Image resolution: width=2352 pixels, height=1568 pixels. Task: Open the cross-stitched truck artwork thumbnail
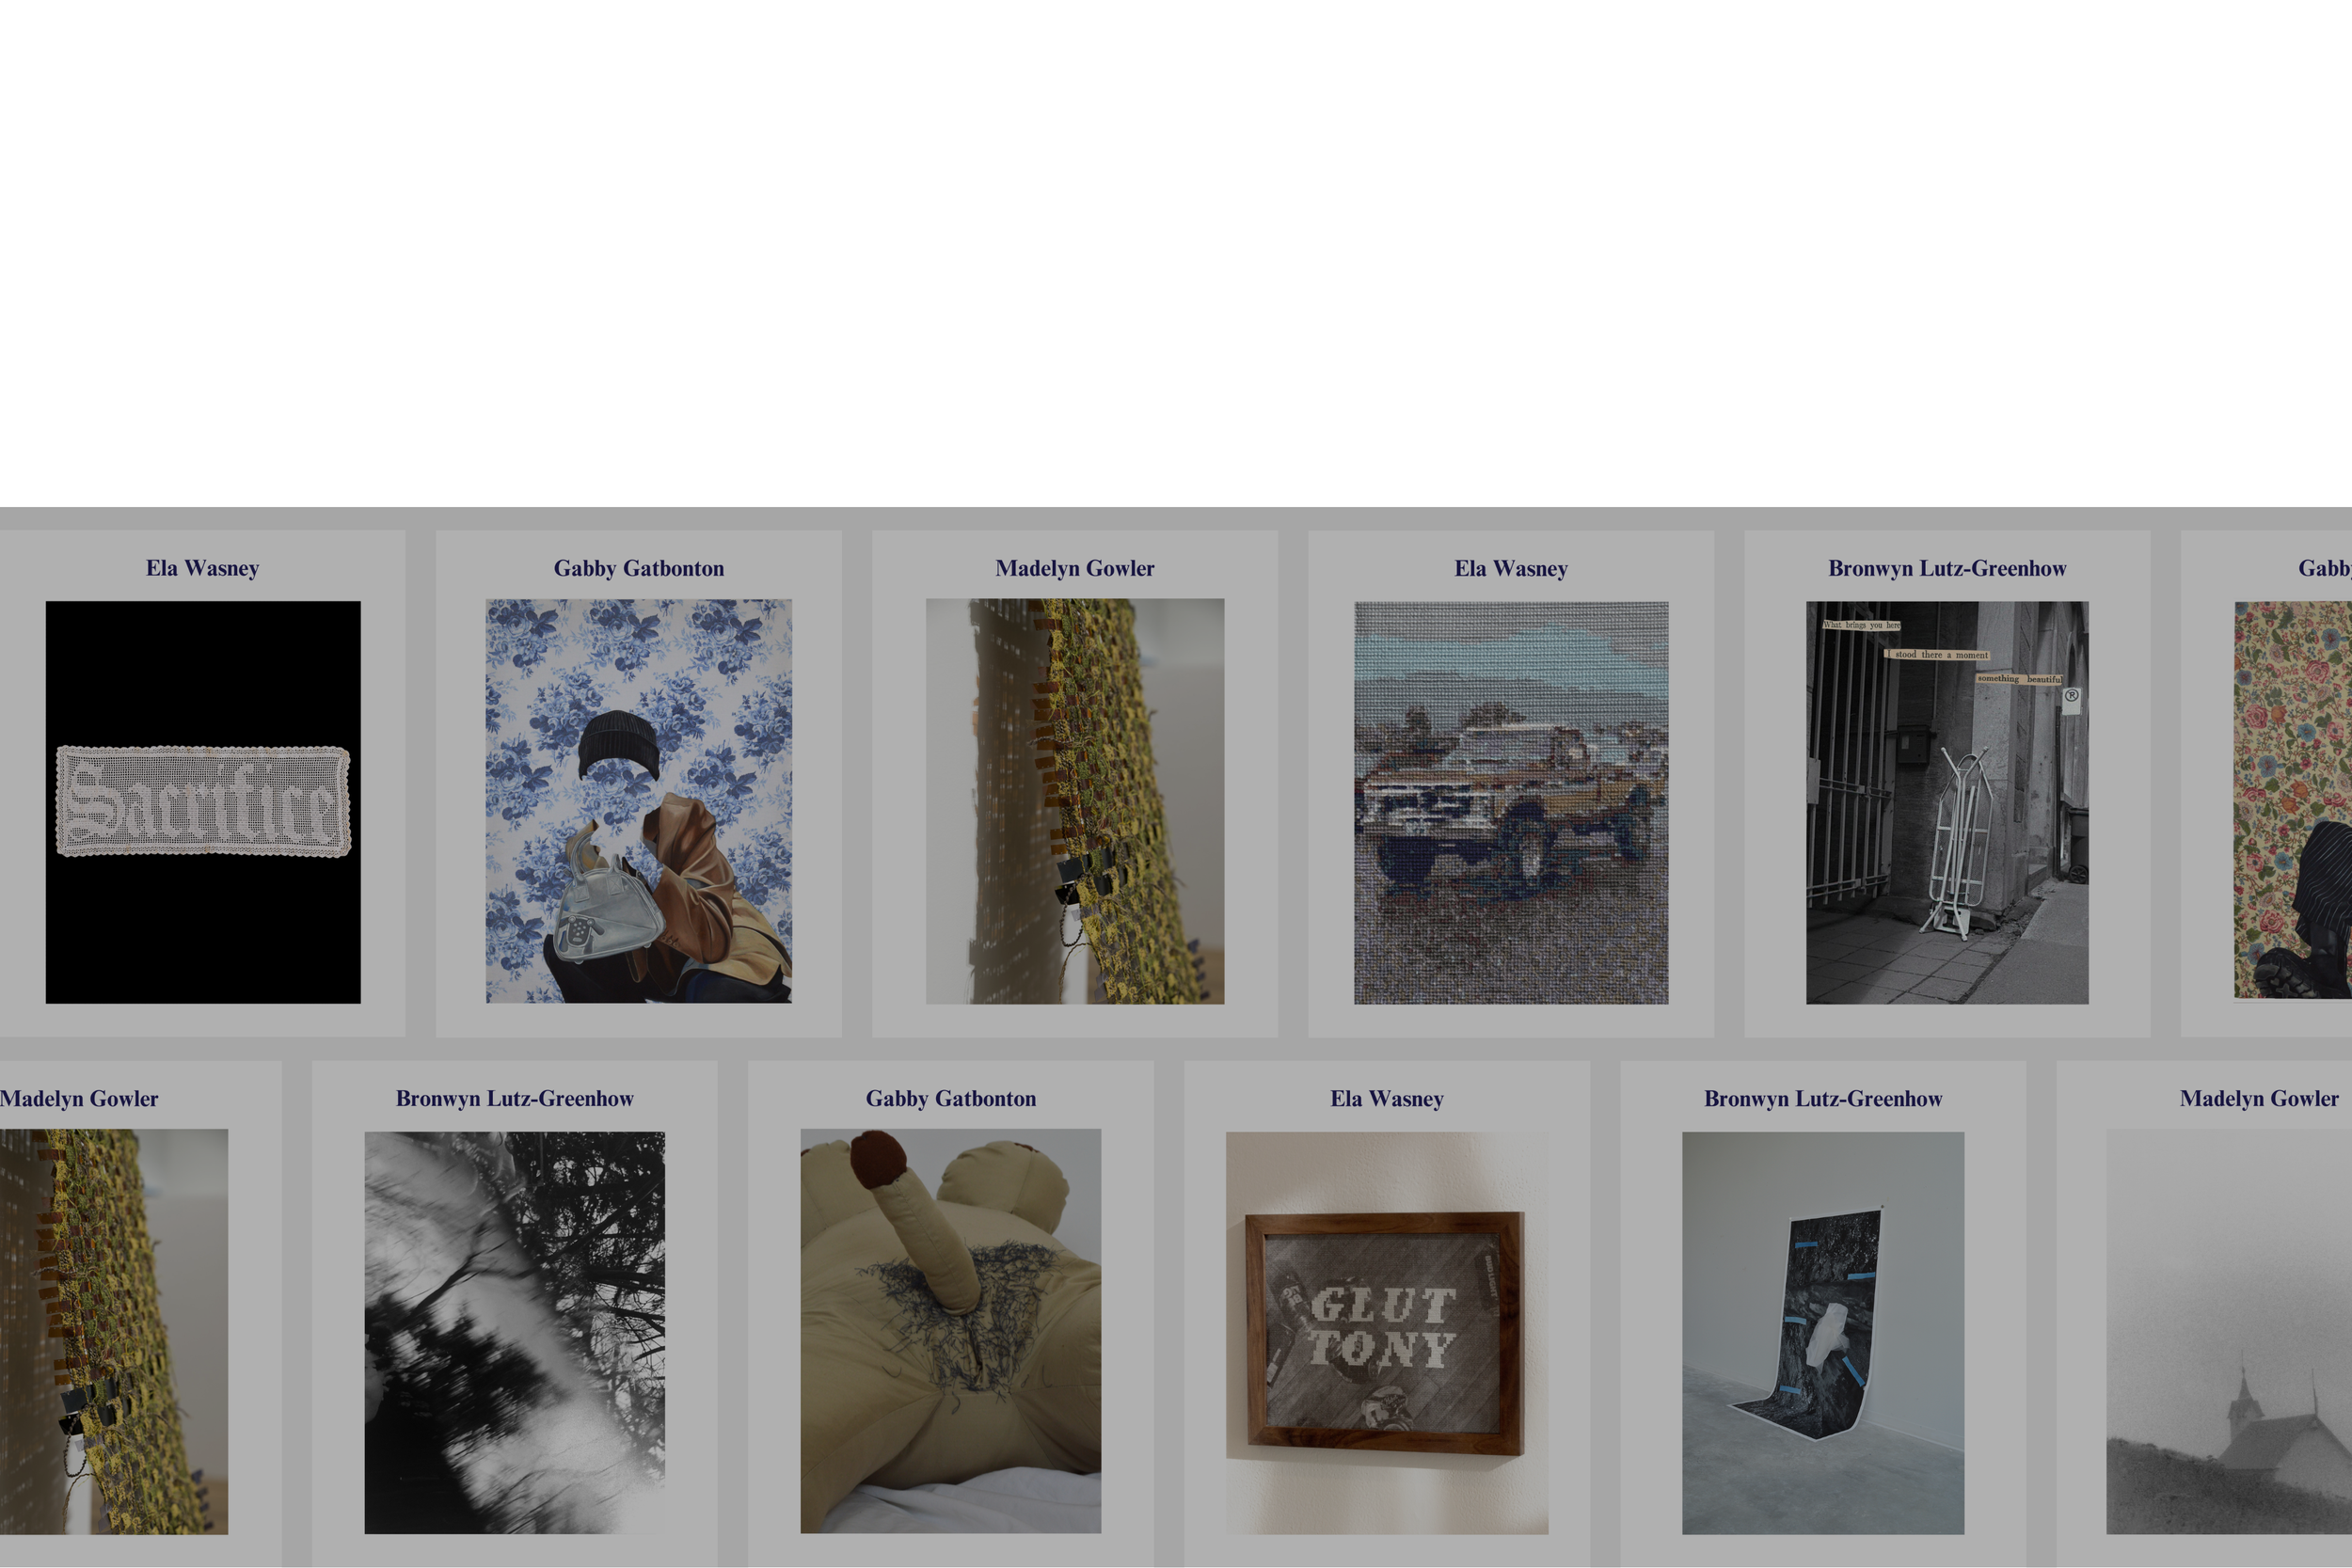[x=1511, y=802]
